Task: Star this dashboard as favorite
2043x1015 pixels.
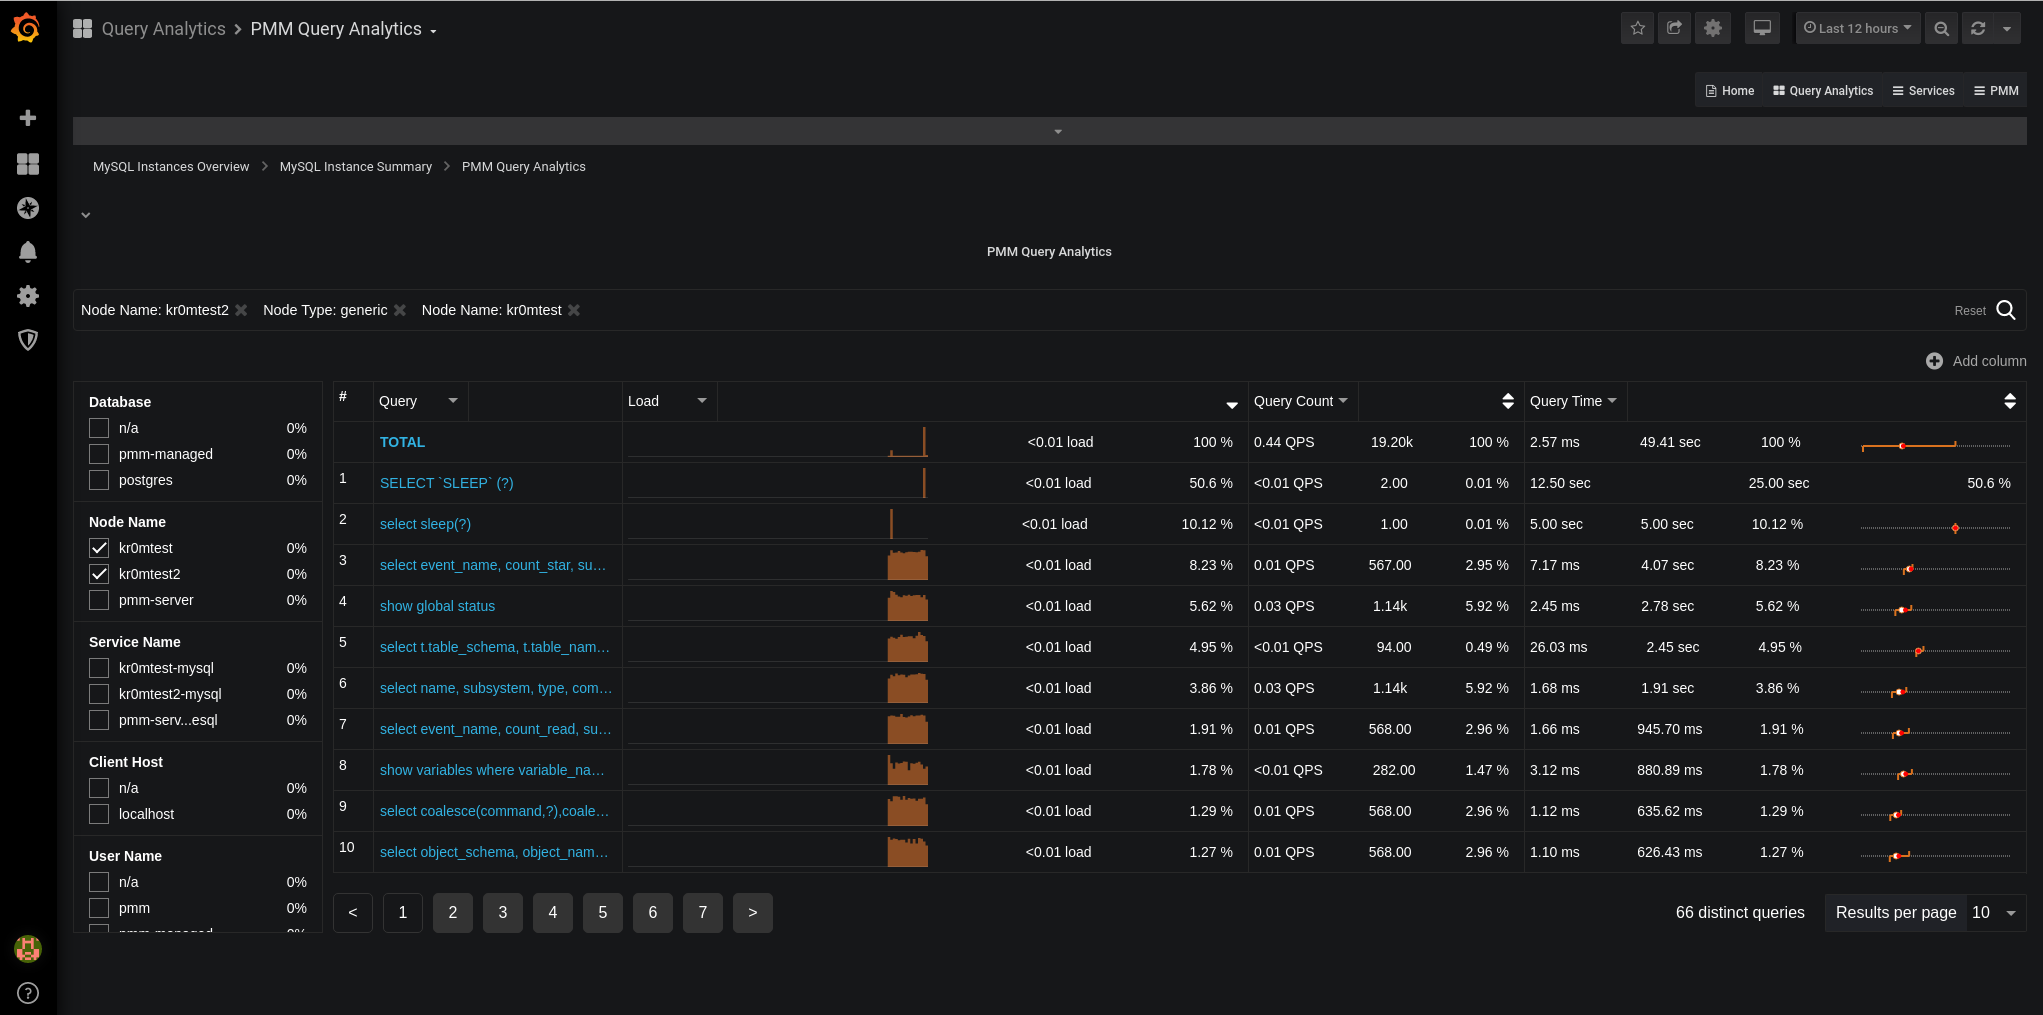Action: point(1637,28)
